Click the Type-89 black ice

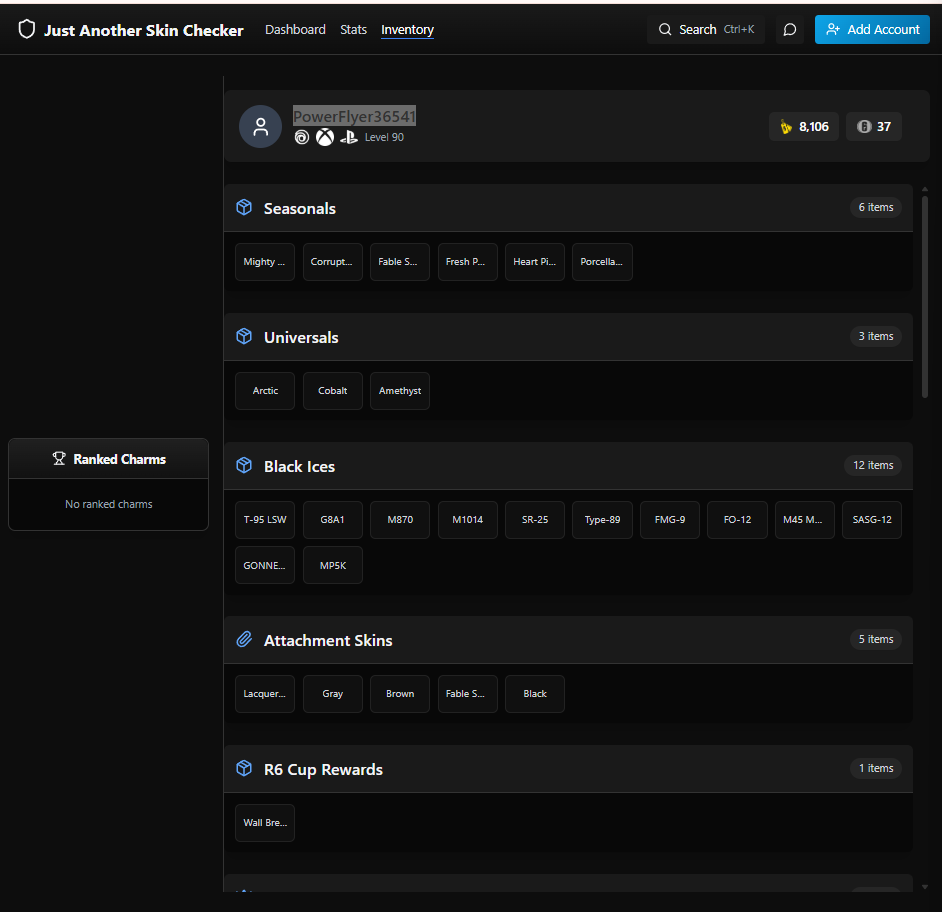(602, 520)
